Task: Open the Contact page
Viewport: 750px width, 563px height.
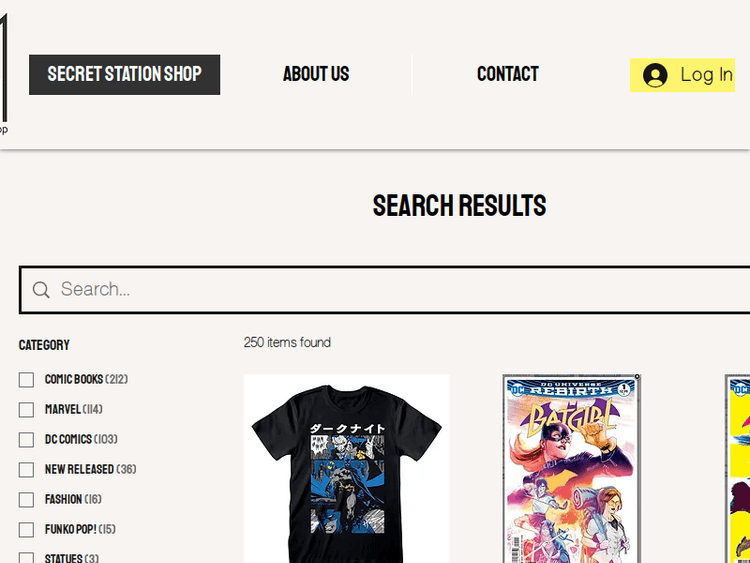Action: click(x=507, y=74)
